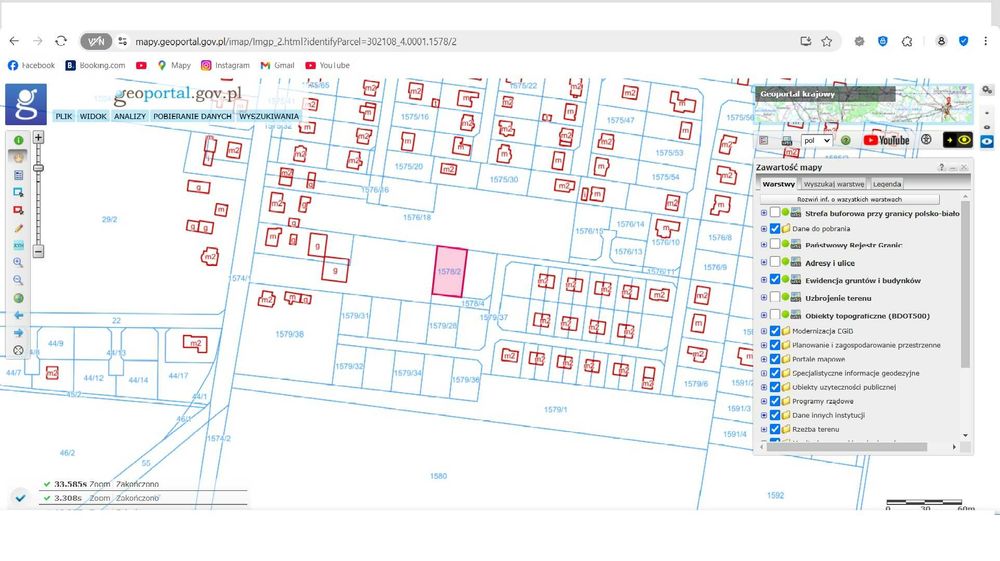This screenshot has width=1000, height=561.
Task: Uncheck Planowanie i zagospodarowanie przestrzenne checkbox
Action: coord(775,345)
